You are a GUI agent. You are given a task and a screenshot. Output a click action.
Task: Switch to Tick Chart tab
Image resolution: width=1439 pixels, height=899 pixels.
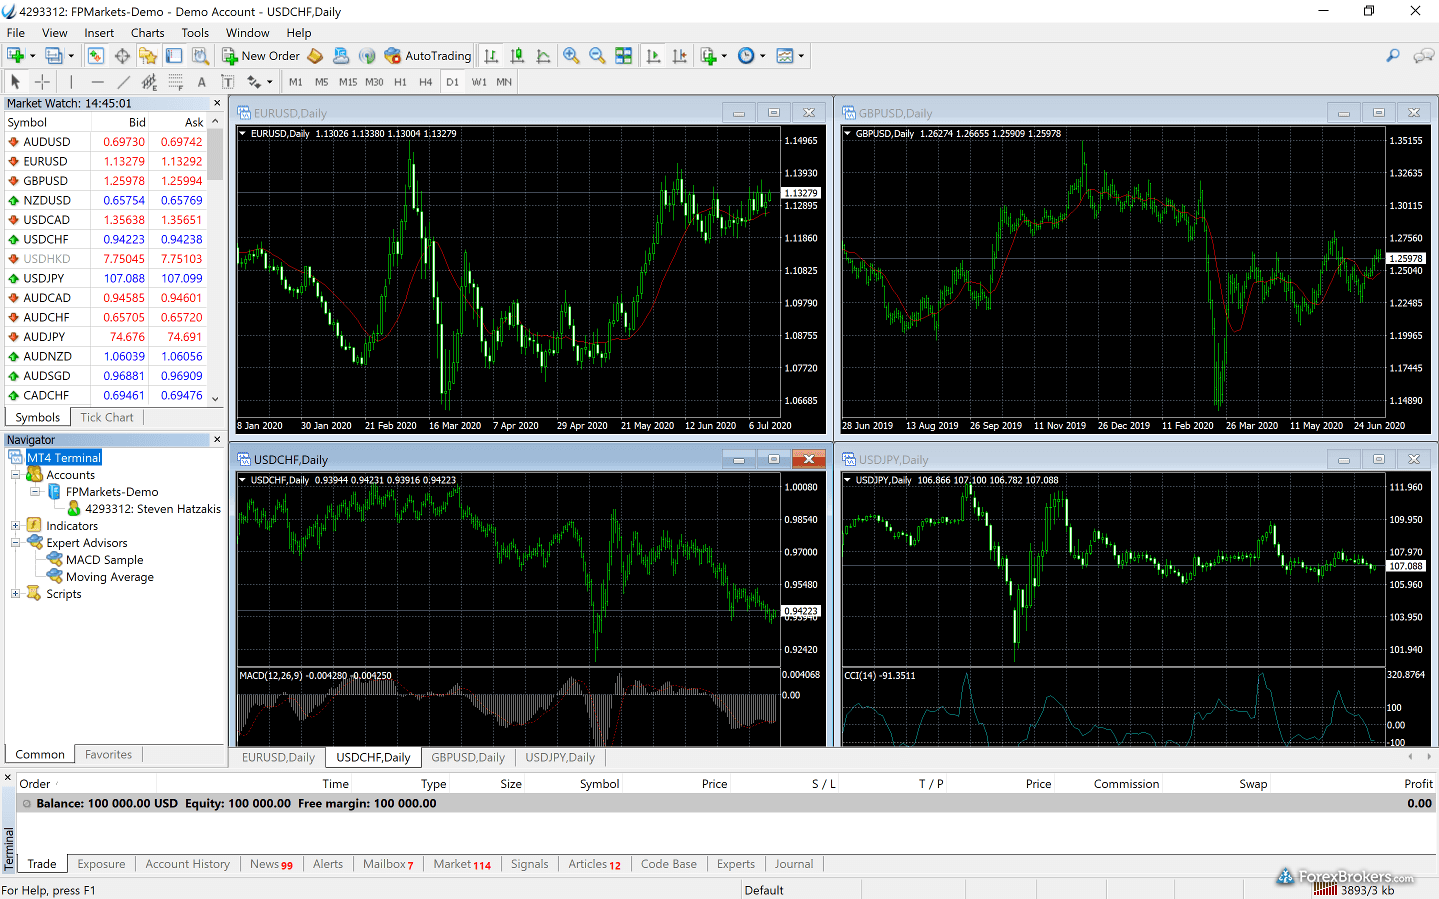click(x=106, y=418)
